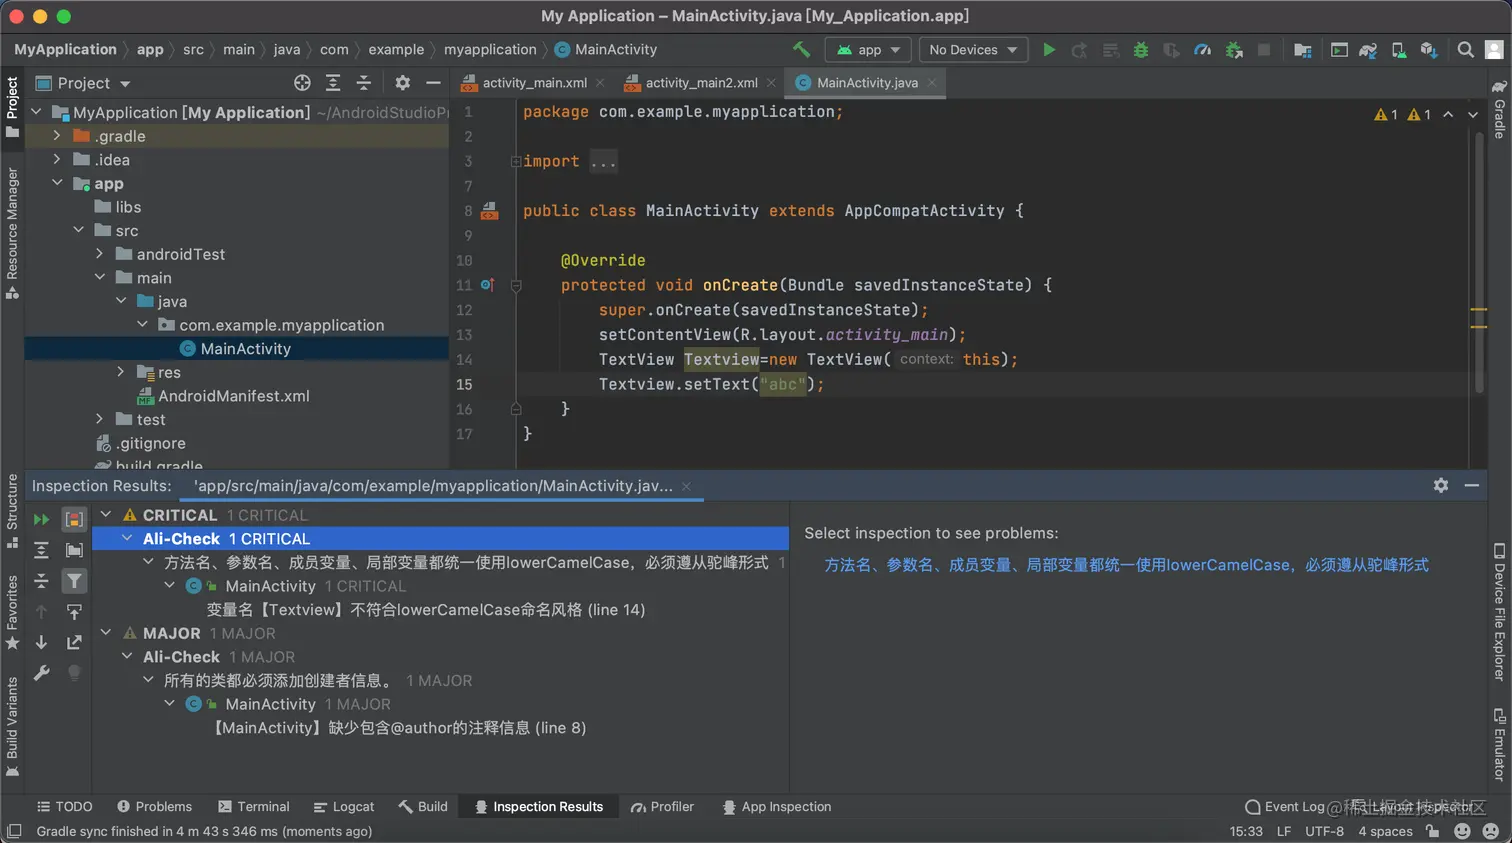1512x843 pixels.
Task: Toggle the Project tool window side tab
Action: (12, 108)
